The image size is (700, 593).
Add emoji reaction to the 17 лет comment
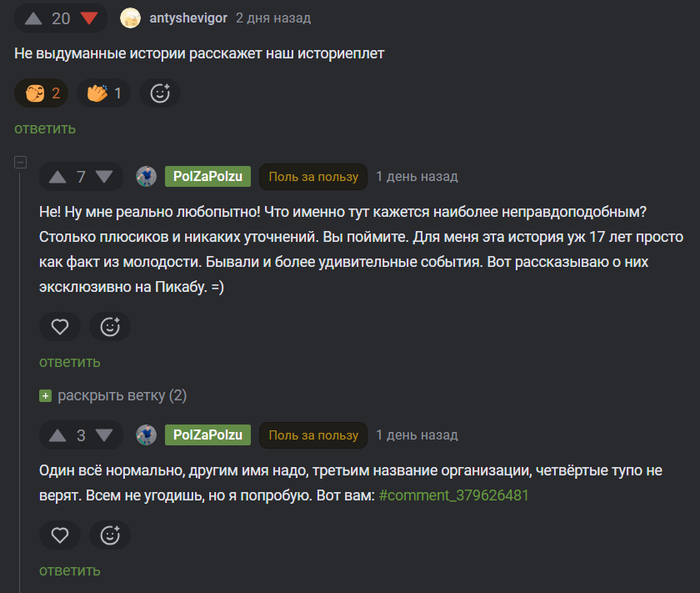[x=110, y=326]
